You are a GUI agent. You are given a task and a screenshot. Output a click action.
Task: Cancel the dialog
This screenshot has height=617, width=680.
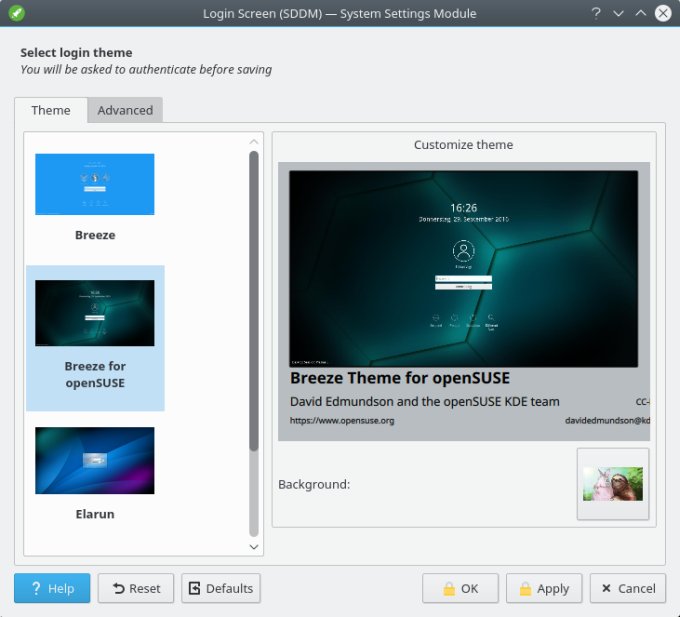click(628, 588)
